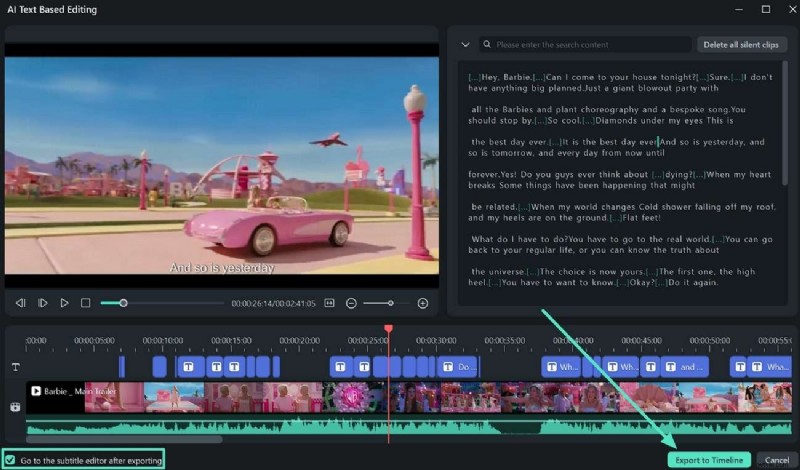Uncheck Go to the subtitle editor after exporting
Screen dimensions: 800x470
pyautogui.click(x=10, y=459)
